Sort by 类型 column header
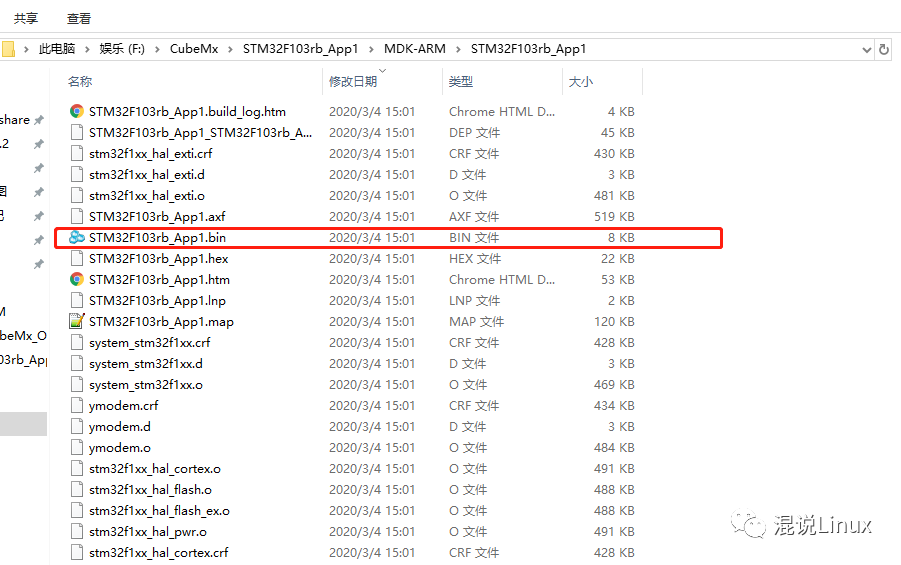The image size is (901, 565). pos(461,82)
